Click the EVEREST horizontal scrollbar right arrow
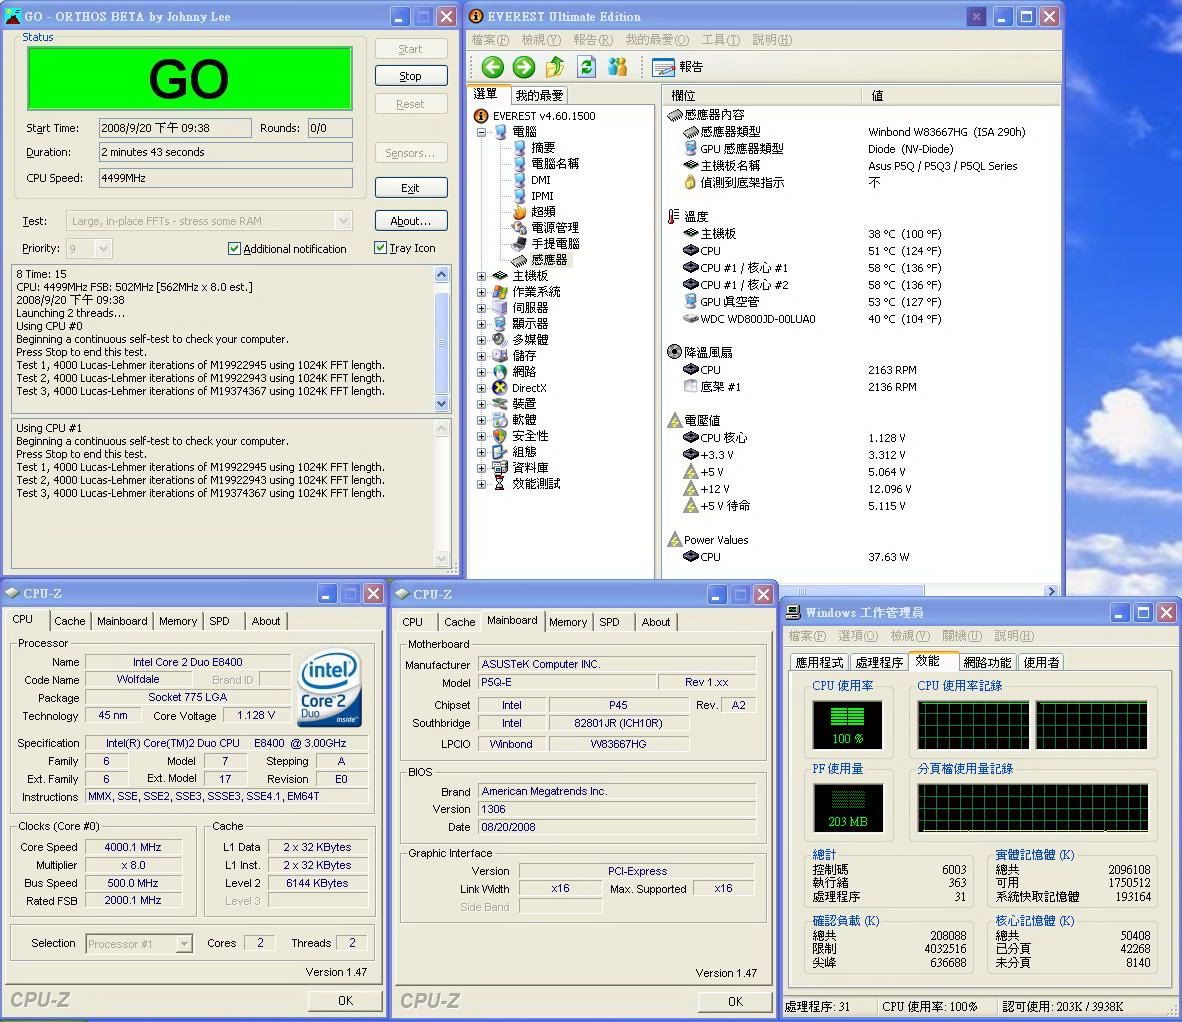This screenshot has width=1182, height=1022. pyautogui.click(x=1052, y=592)
